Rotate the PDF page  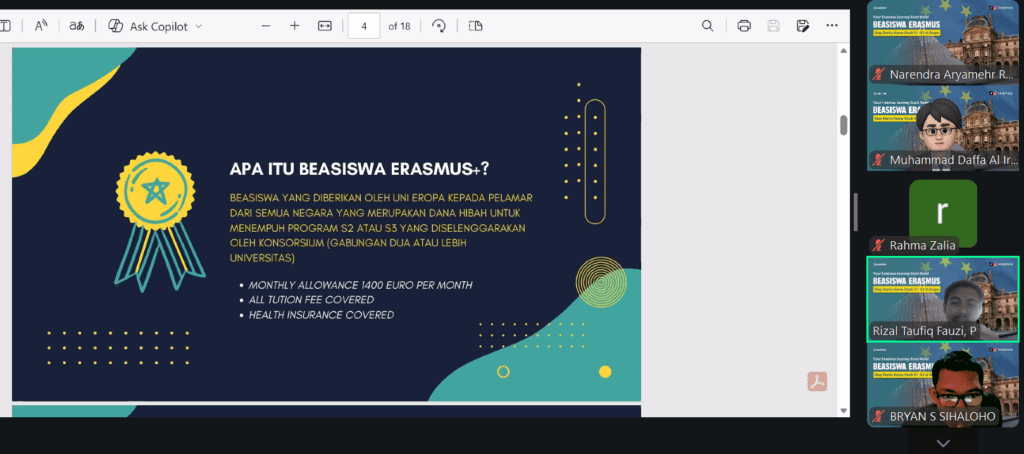(439, 26)
